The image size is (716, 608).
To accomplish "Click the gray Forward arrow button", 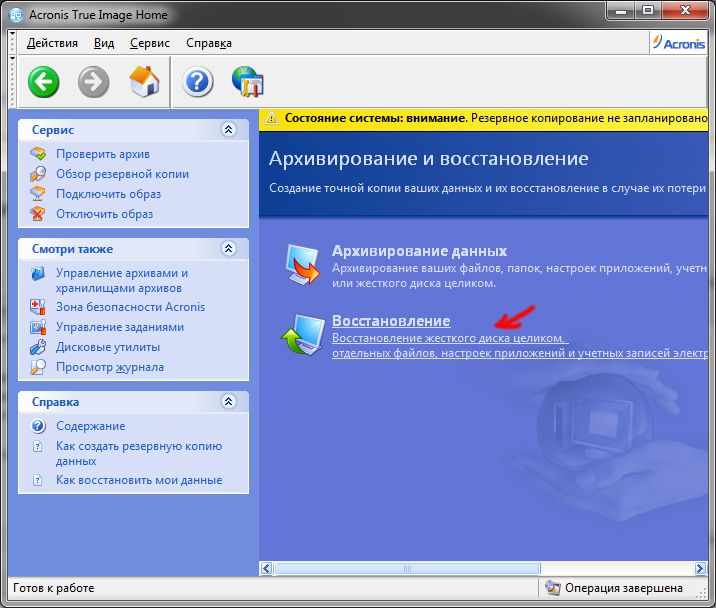I will coord(94,82).
